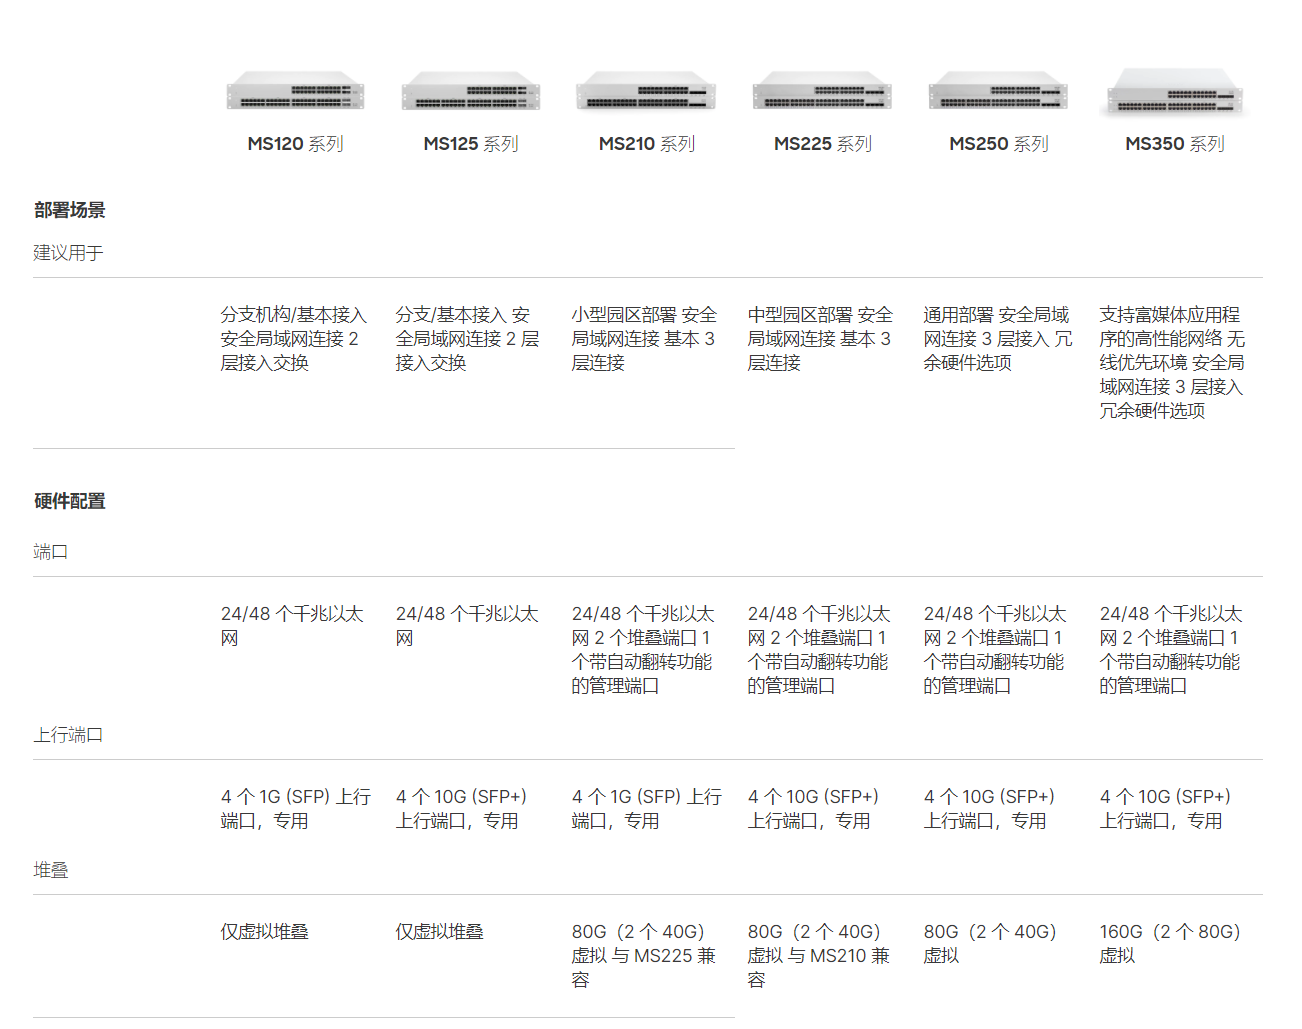Click the text 通用部署 安全局域网连接 3 层接入
This screenshot has width=1302, height=1029.
pyautogui.click(x=997, y=339)
